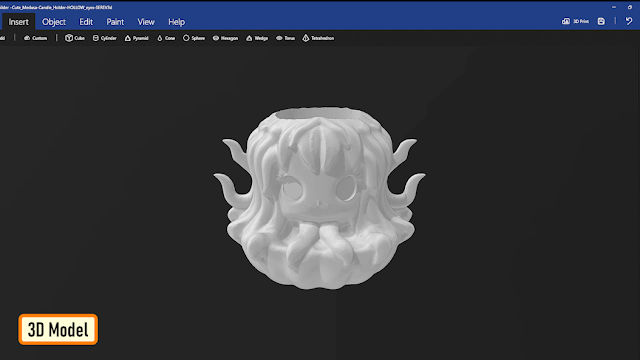This screenshot has width=640, height=360.
Task: Click the 3D Print button
Action: click(575, 21)
